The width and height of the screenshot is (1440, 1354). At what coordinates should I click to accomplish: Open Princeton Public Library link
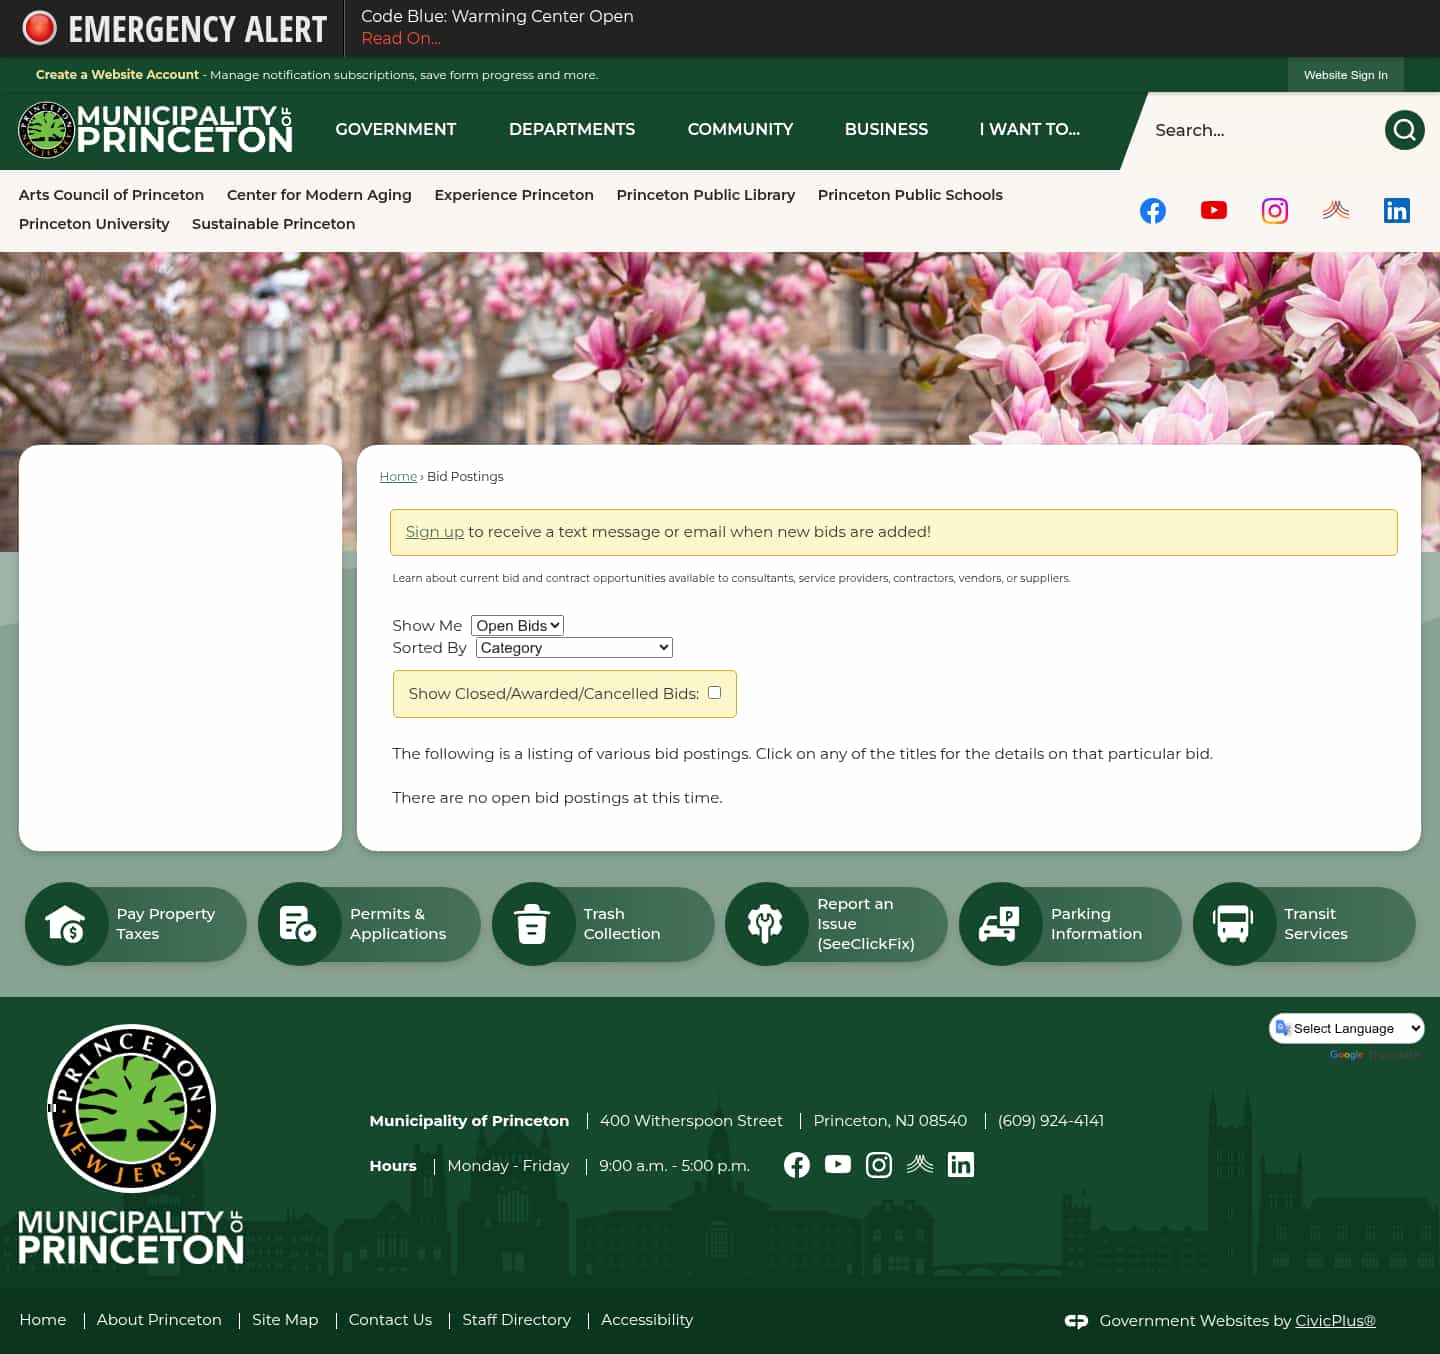[x=706, y=195]
